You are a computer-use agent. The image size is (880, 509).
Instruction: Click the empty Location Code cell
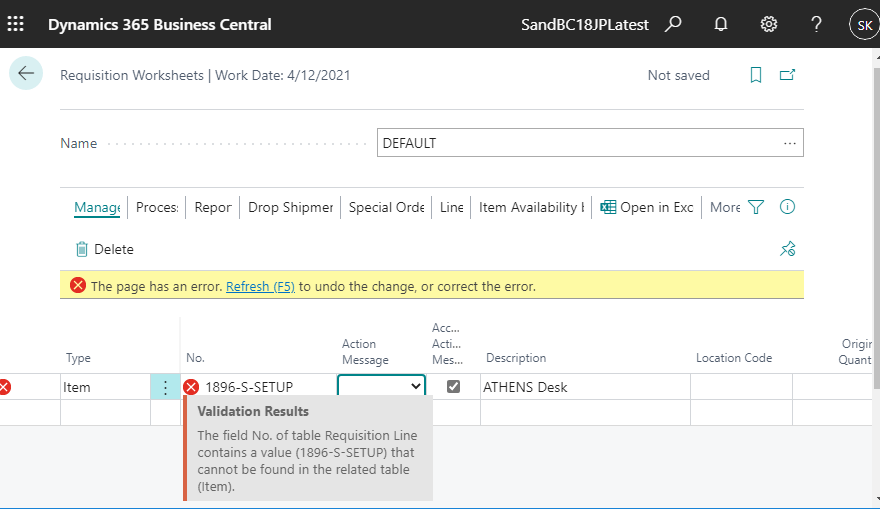pos(741,387)
